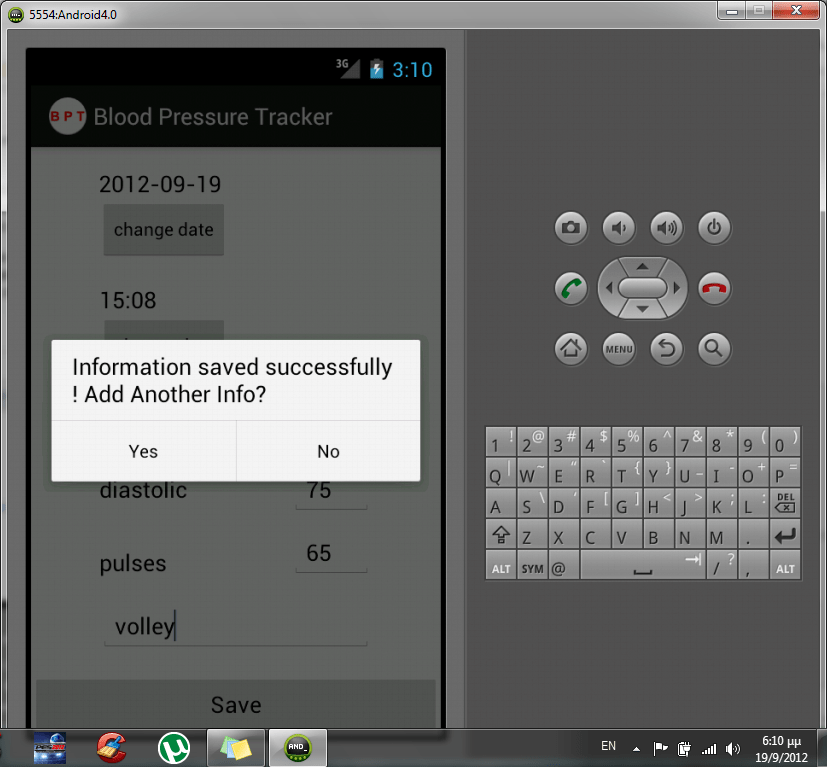This screenshot has height=767, width=827.
Task: Click the volley notes text field
Action: (x=236, y=626)
